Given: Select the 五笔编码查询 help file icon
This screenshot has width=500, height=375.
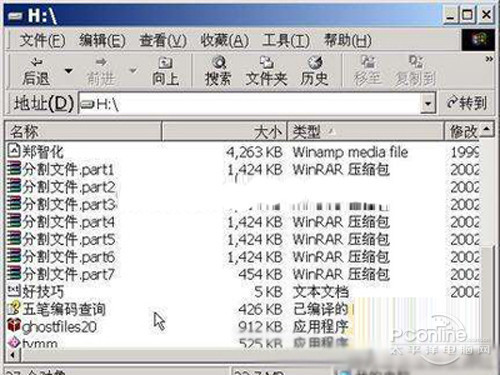Looking at the screenshot, I should pyautogui.click(x=14, y=308).
